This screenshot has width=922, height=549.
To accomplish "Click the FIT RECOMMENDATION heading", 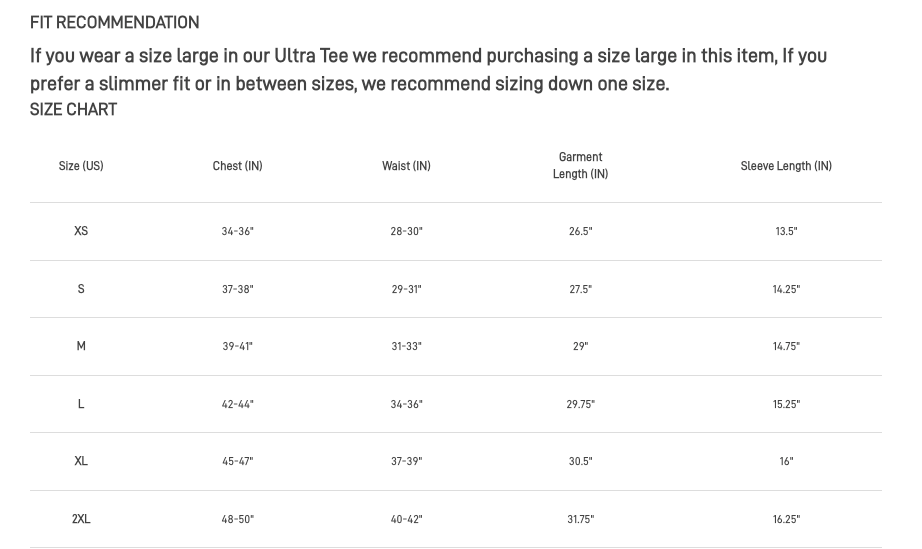I will point(114,22).
